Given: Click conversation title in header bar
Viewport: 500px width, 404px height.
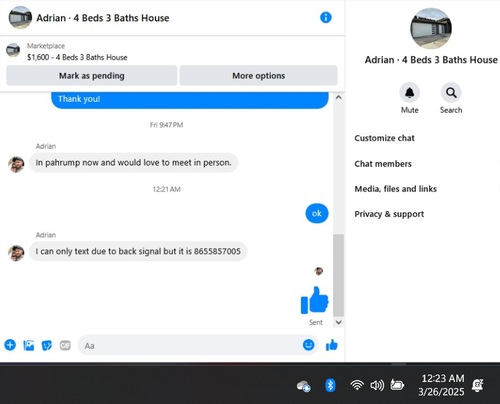Looking at the screenshot, I should point(103,18).
